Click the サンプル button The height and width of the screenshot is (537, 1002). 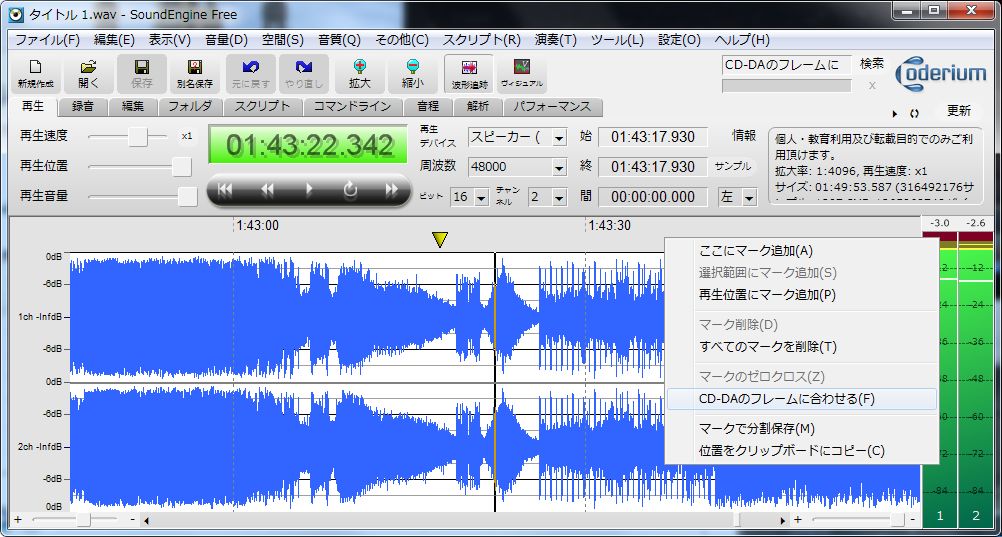(x=733, y=166)
